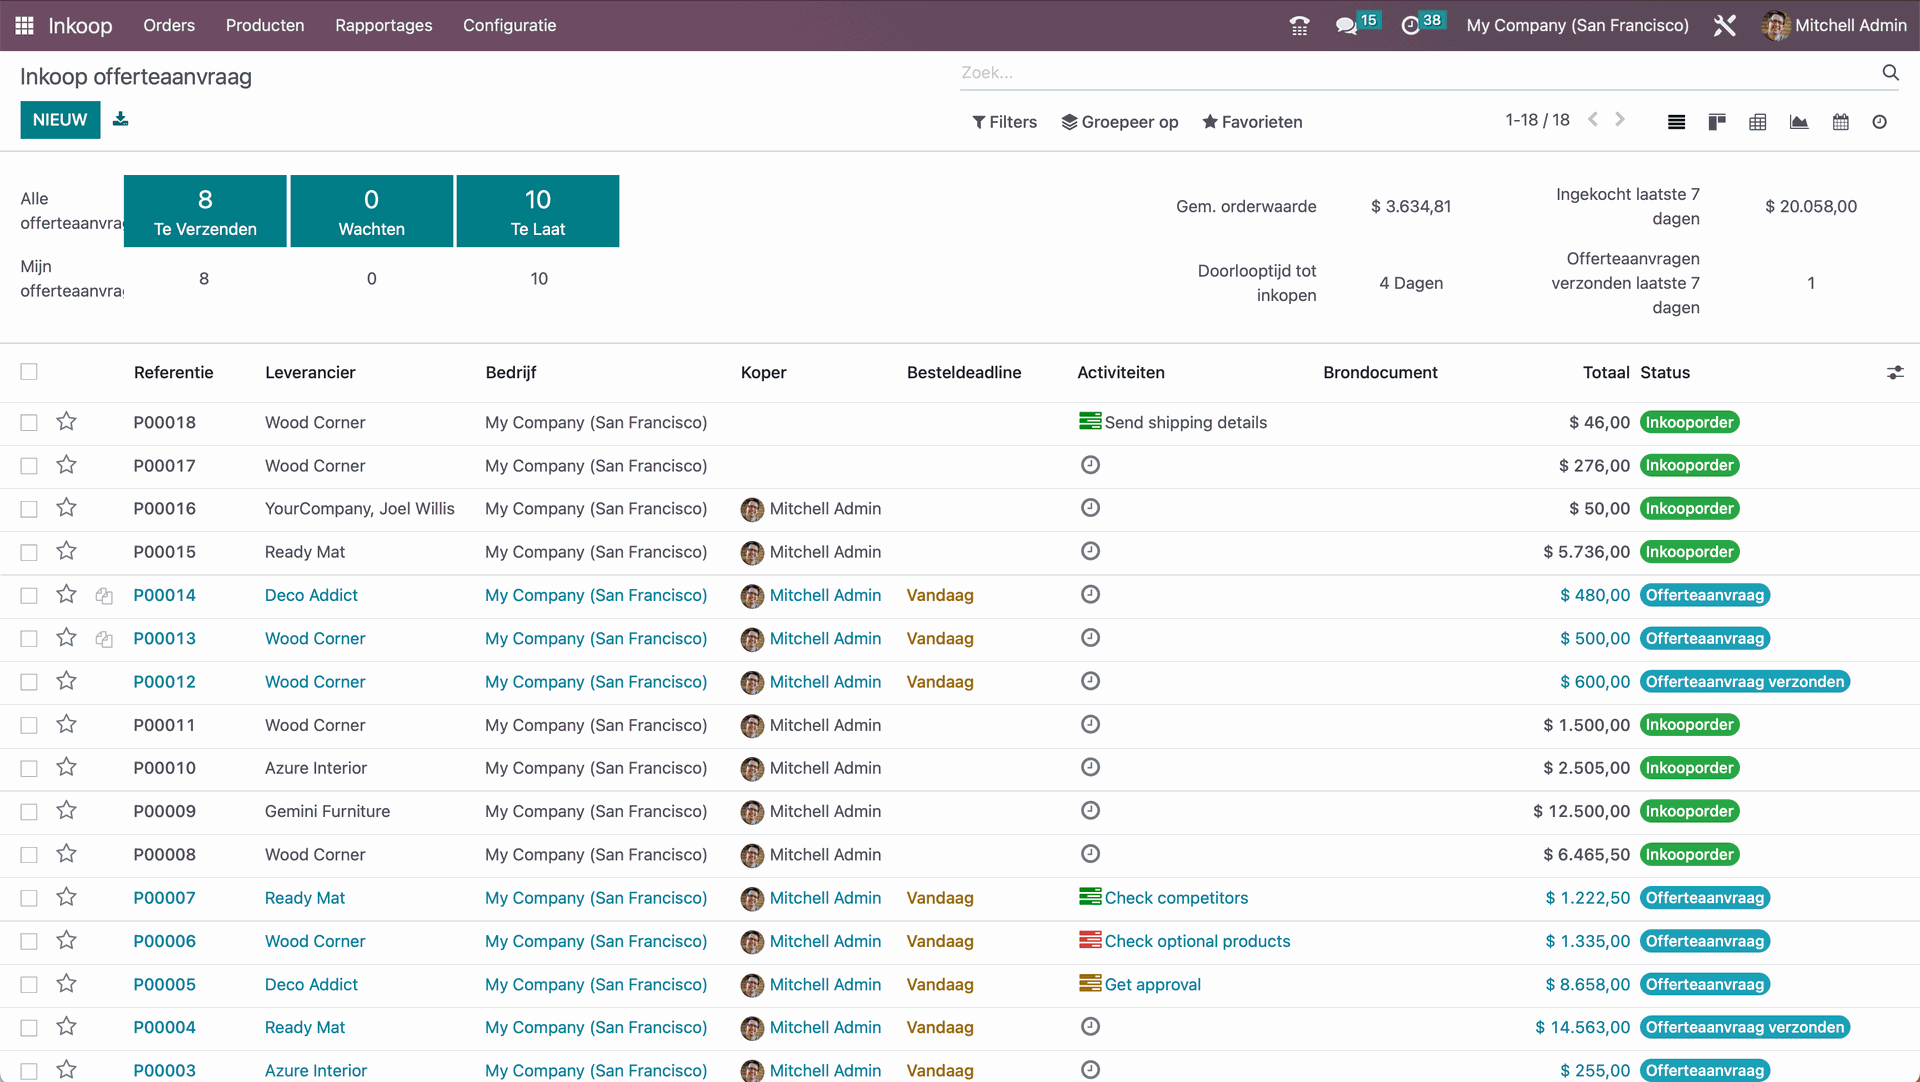Open the activity view of purchase orders

[x=1880, y=121]
